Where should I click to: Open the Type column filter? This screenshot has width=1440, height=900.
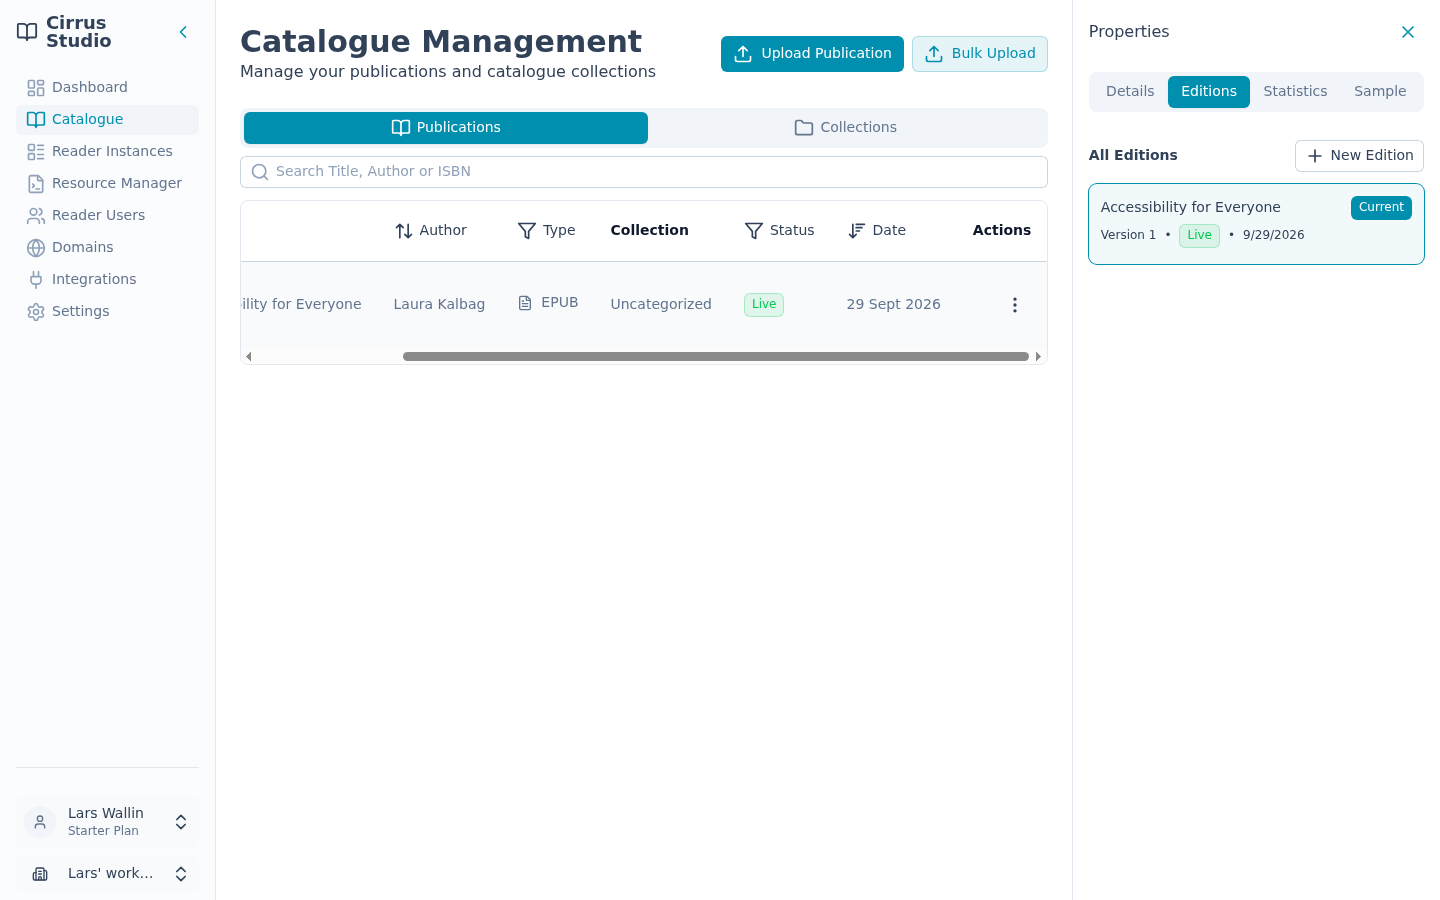pyautogui.click(x=547, y=231)
